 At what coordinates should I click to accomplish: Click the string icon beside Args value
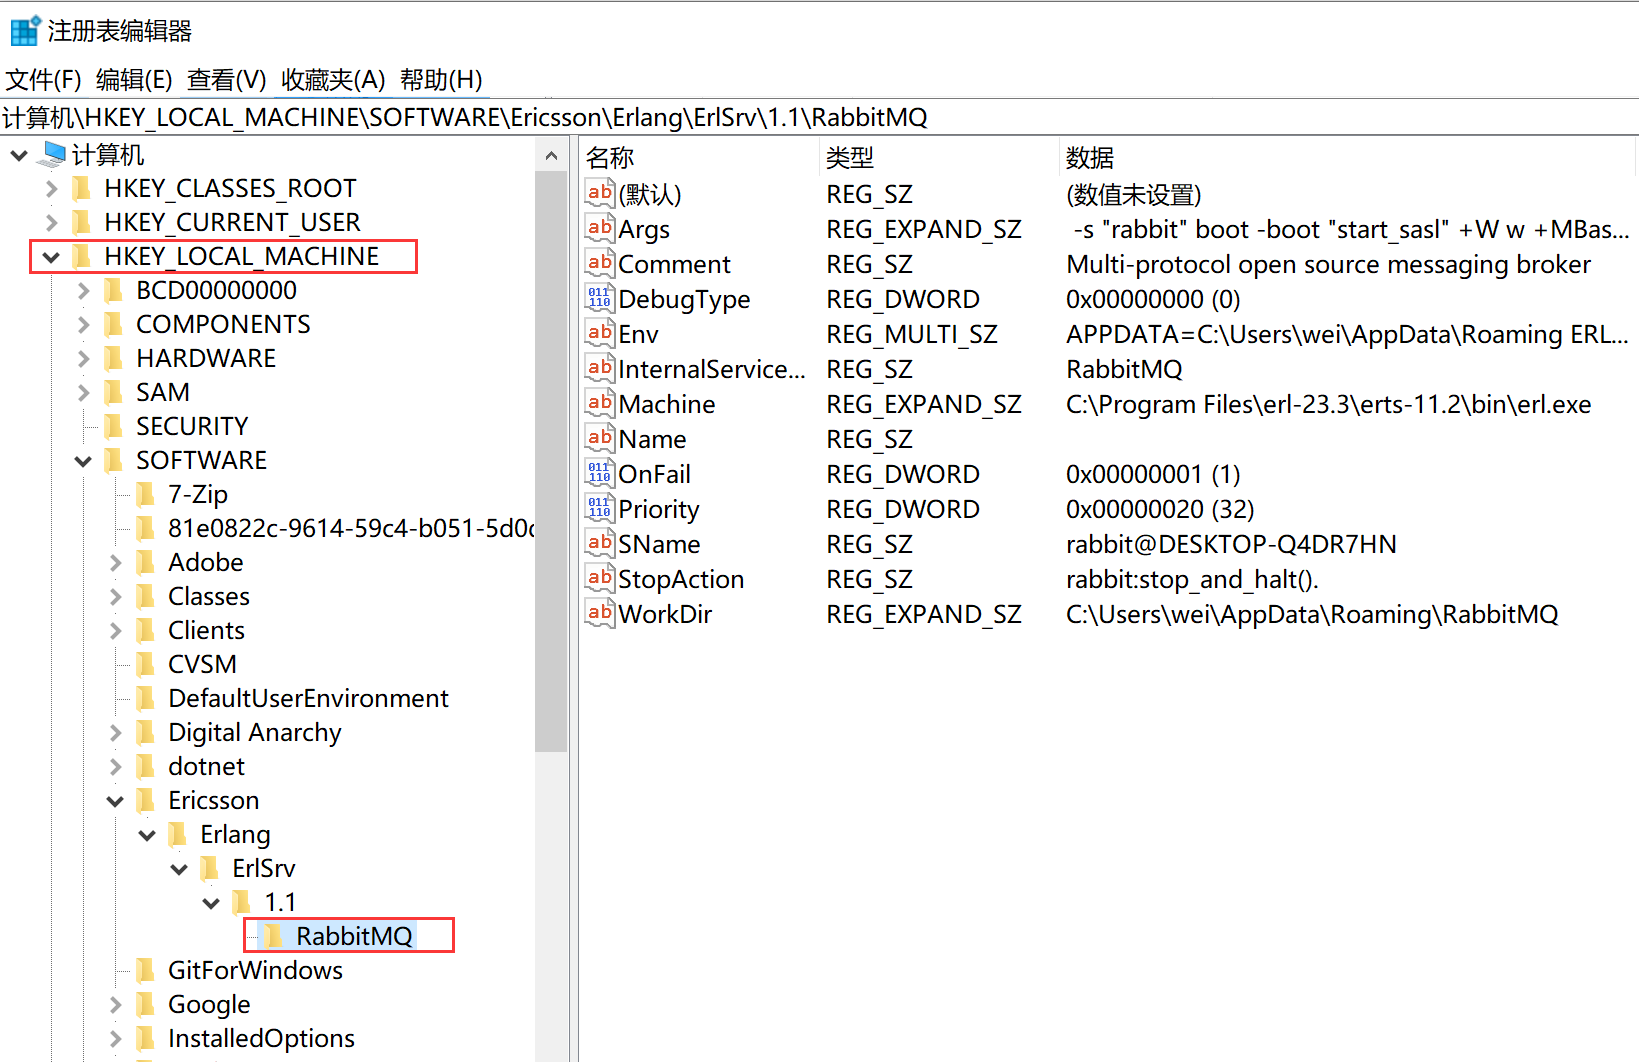click(600, 228)
